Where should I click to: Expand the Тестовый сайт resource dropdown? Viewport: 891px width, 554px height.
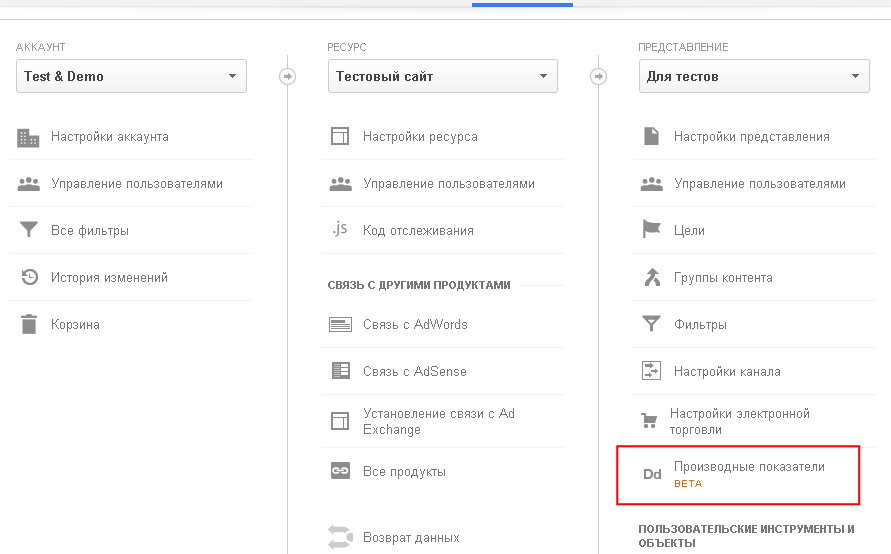pyautogui.click(x=442, y=76)
